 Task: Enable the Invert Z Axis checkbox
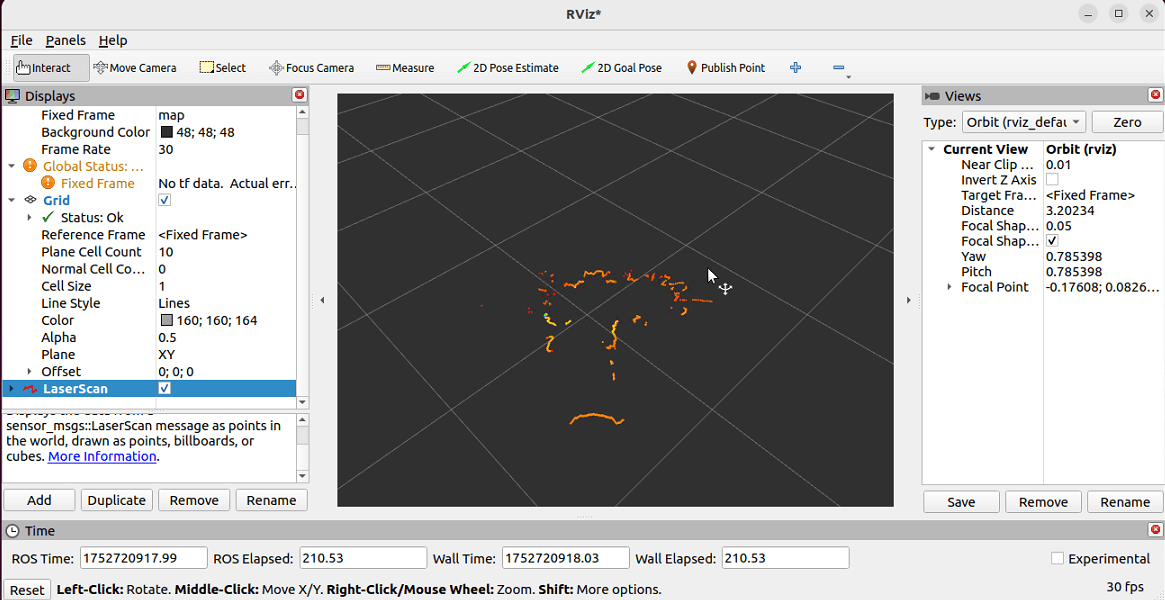(x=1052, y=180)
